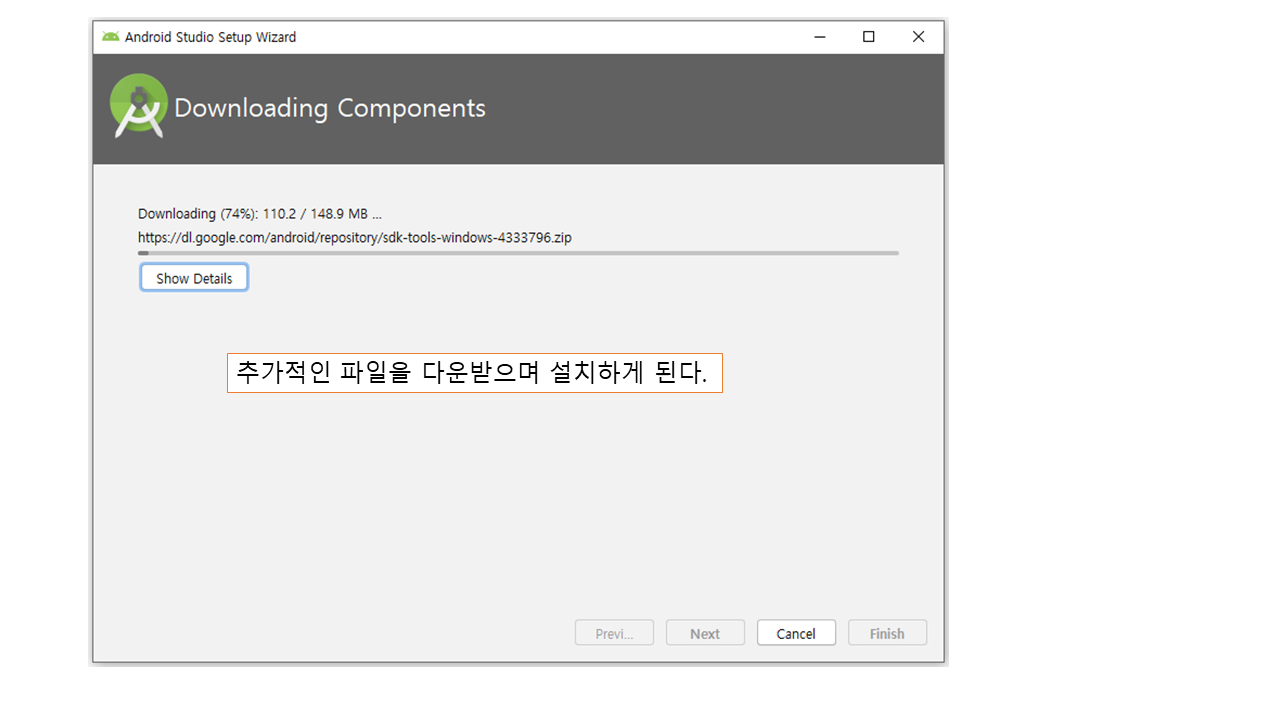
Task: Click the Android Studio logo in header
Action: (139, 106)
